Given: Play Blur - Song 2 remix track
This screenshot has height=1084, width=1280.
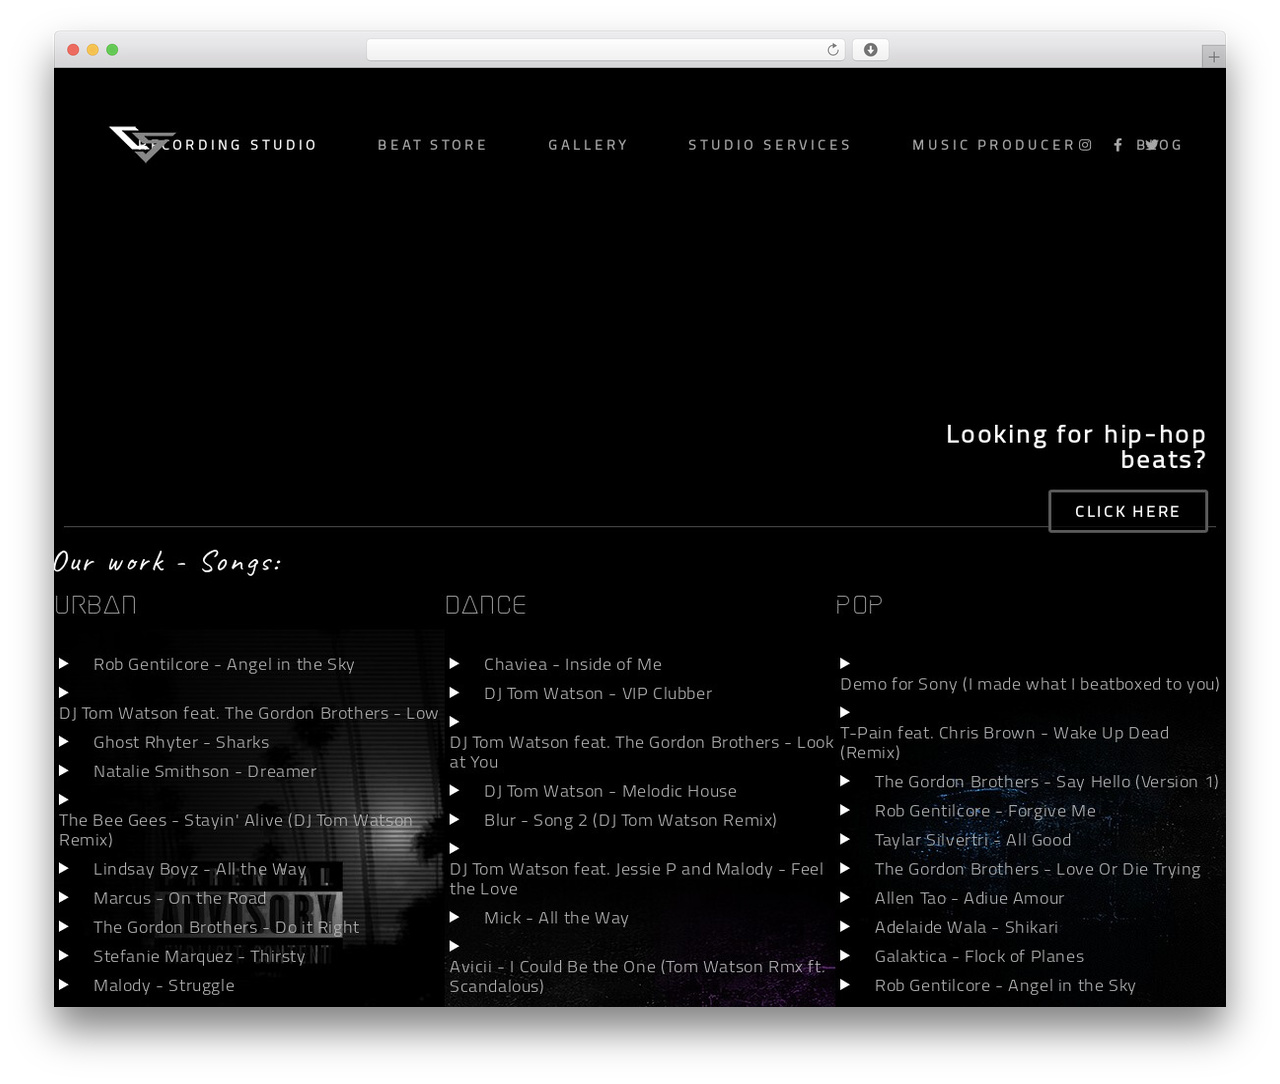Looking at the screenshot, I should pyautogui.click(x=454, y=819).
